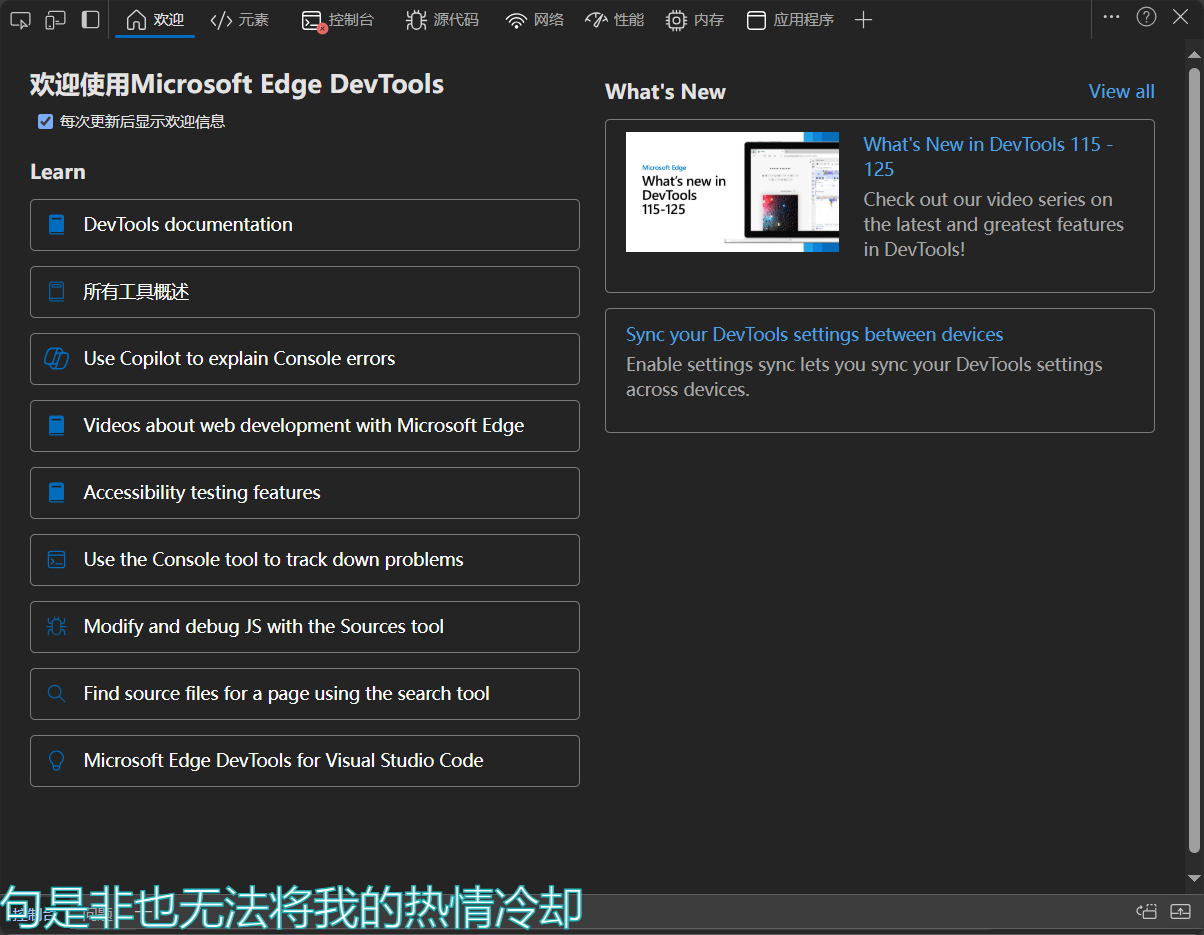Click the dock quick view icon

click(1147, 911)
